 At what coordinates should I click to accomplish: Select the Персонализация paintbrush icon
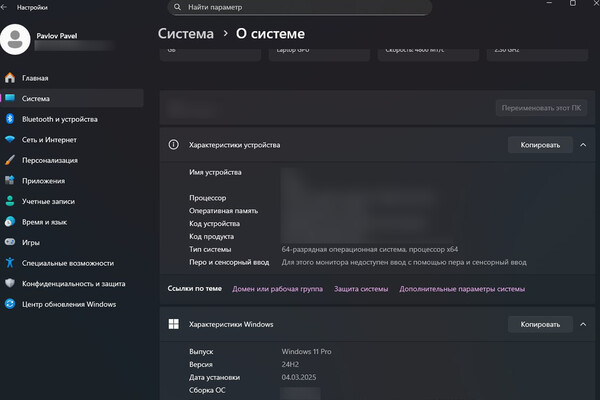pyautogui.click(x=10, y=160)
